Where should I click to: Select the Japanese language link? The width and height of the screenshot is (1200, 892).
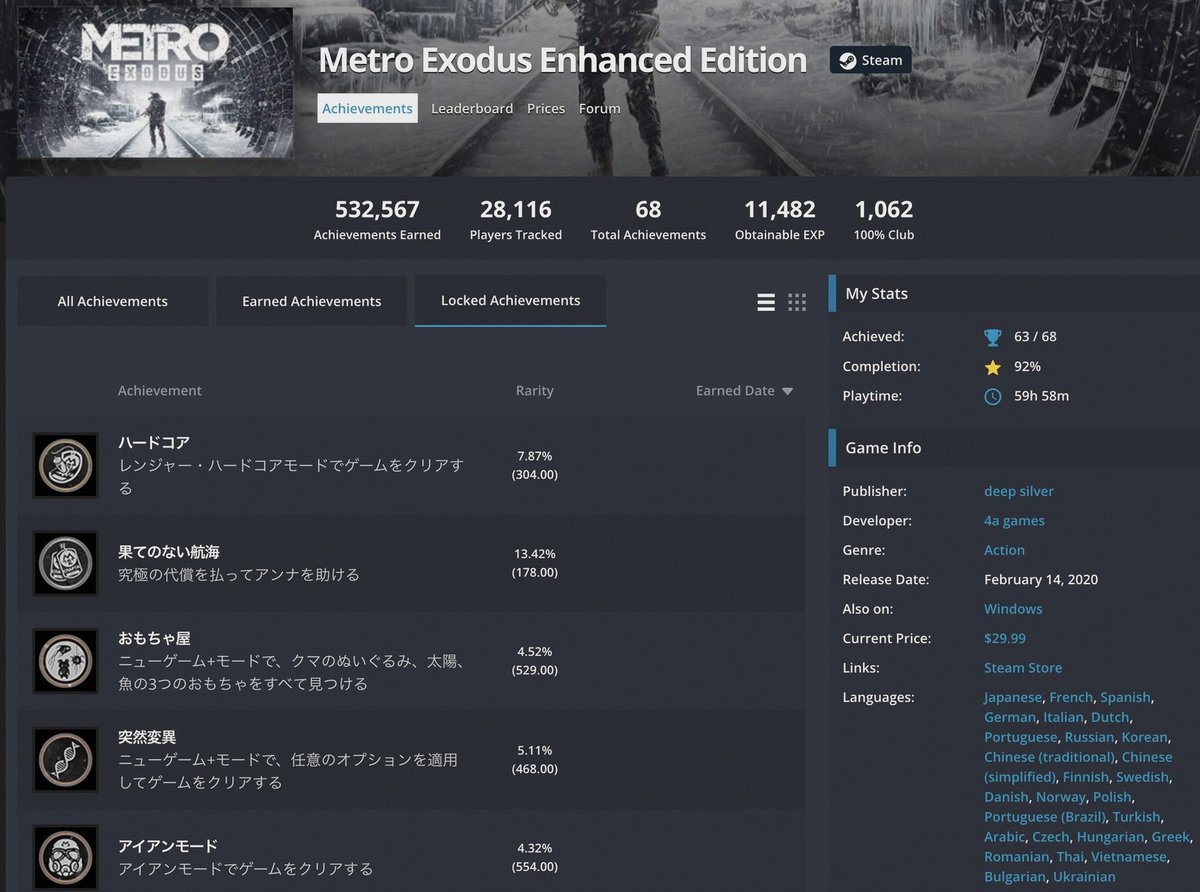(x=1013, y=697)
